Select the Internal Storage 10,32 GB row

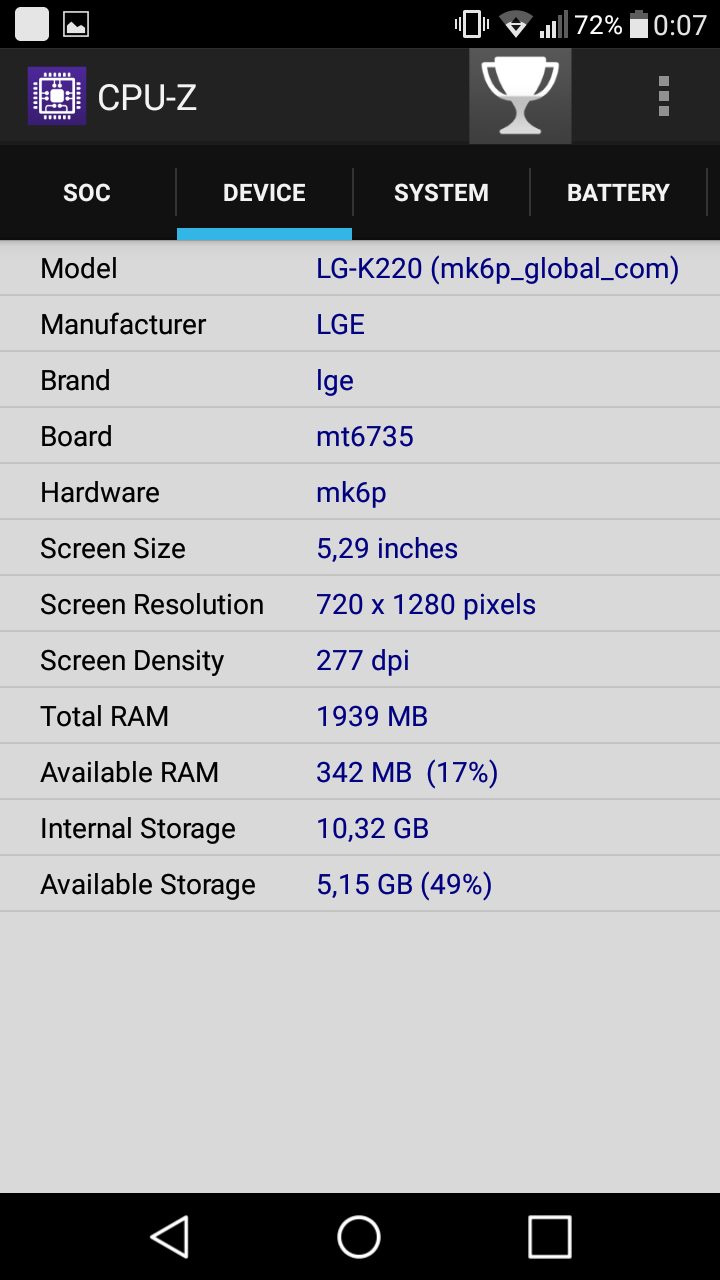(x=360, y=828)
